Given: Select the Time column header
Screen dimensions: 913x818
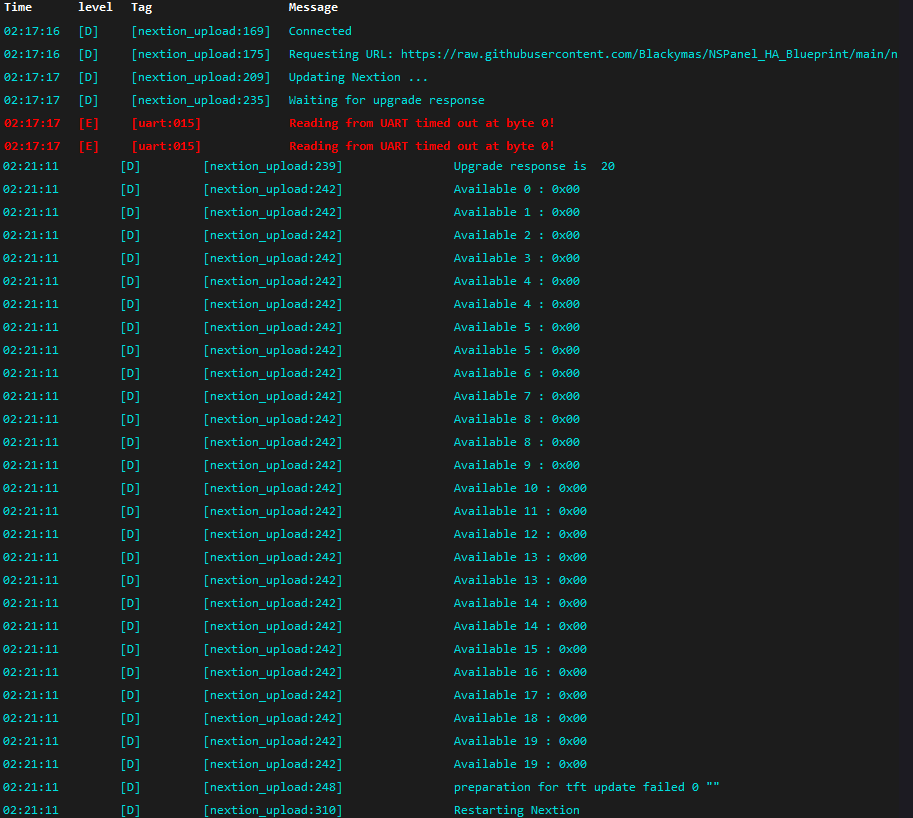Looking at the screenshot, I should 17,7.
